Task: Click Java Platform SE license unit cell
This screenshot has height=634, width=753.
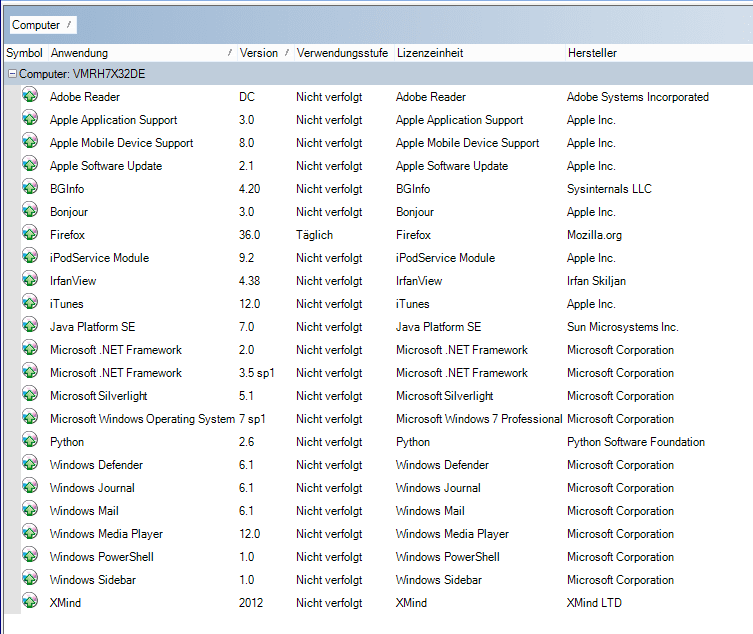Action: click(x=438, y=327)
